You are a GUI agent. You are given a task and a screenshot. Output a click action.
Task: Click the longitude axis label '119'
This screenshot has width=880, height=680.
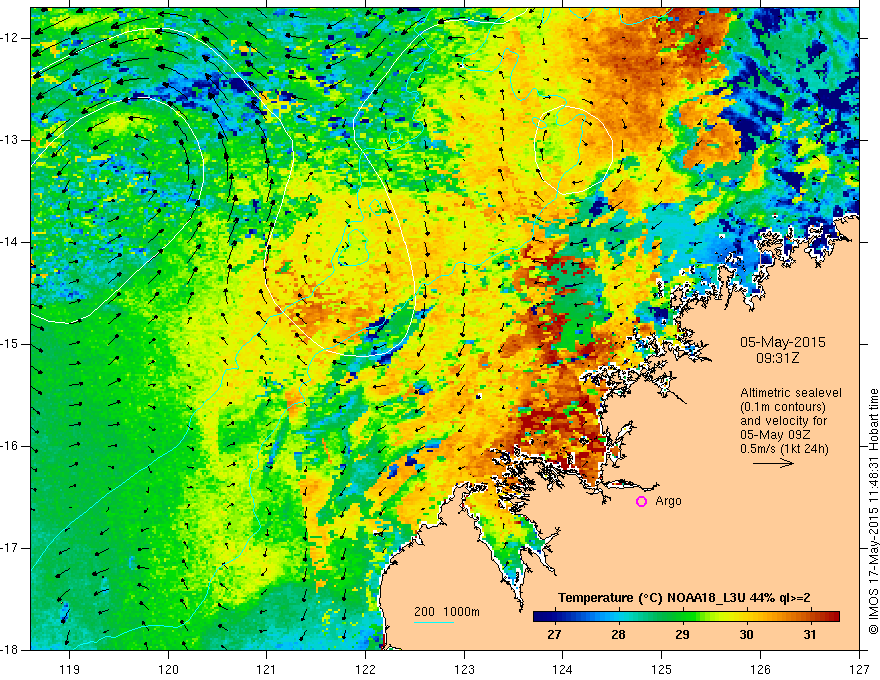(70, 669)
